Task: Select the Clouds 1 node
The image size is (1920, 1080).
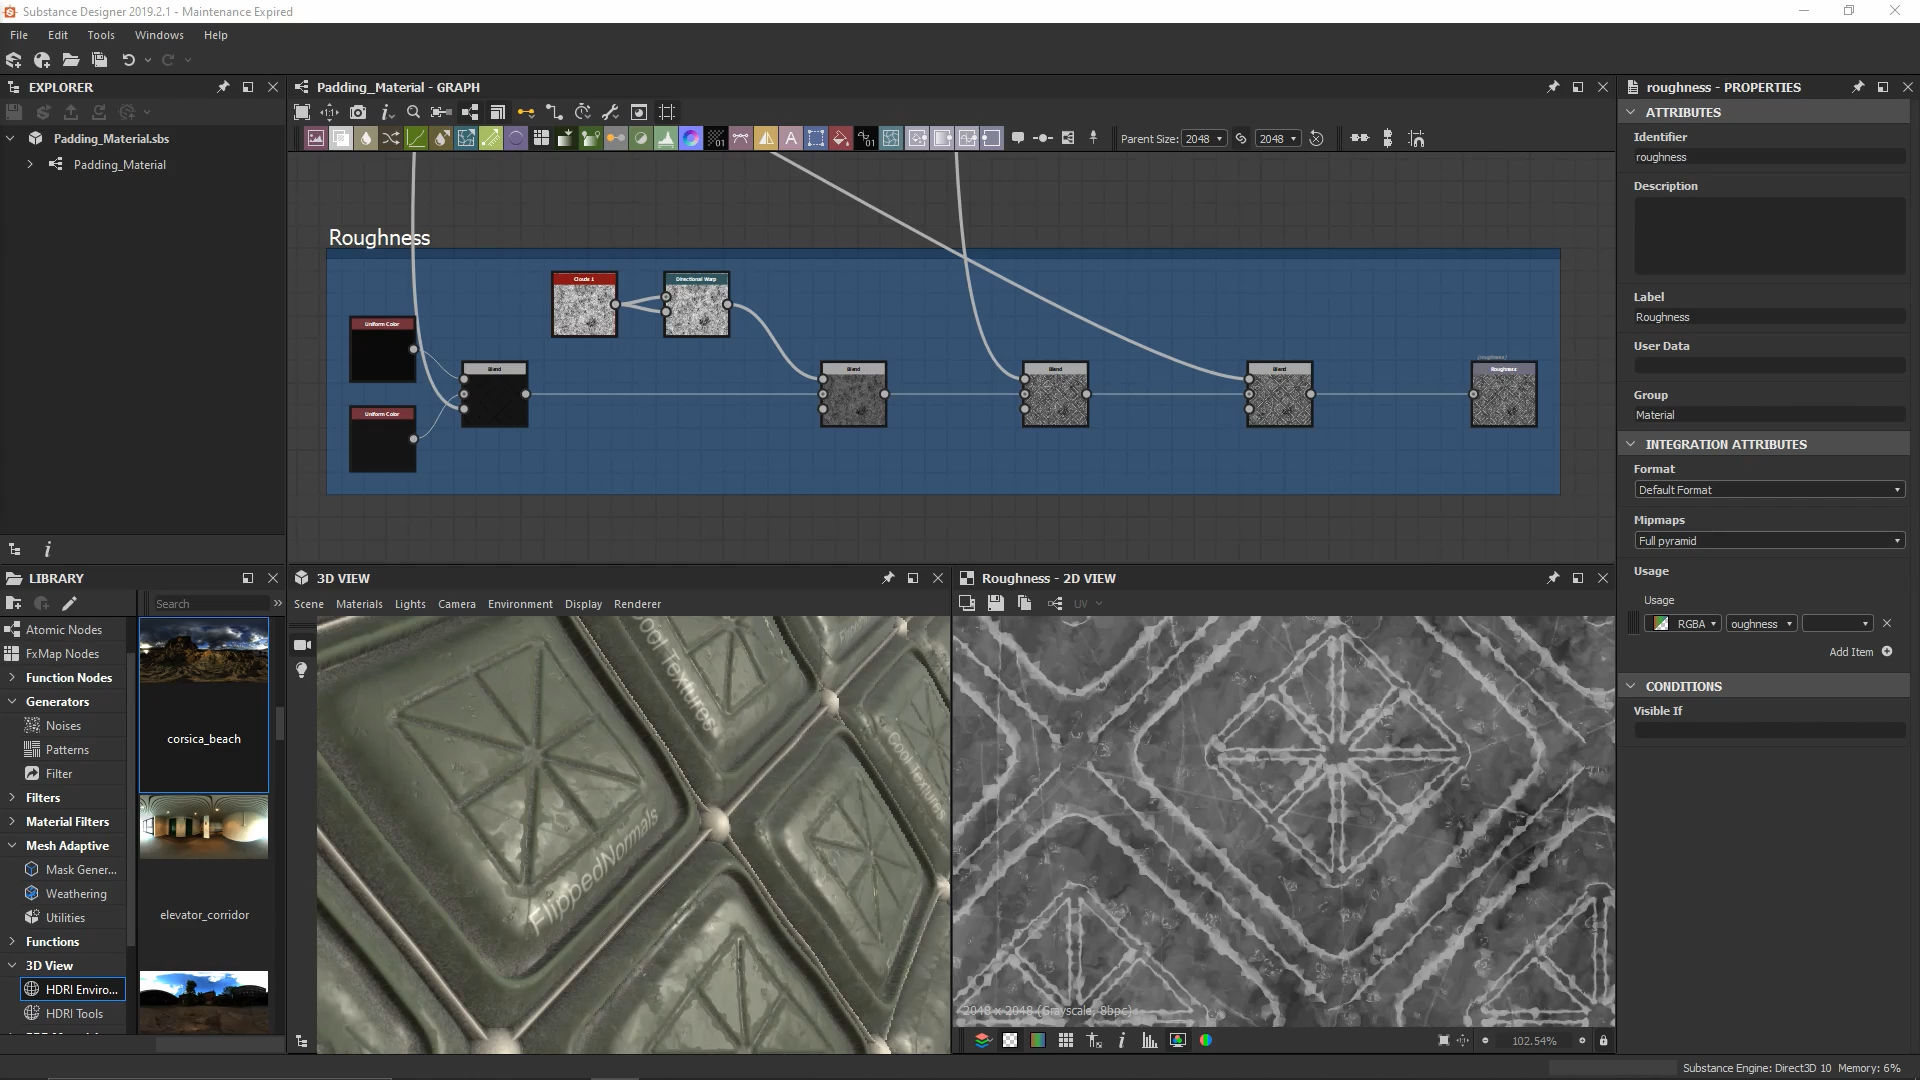Action: pyautogui.click(x=584, y=304)
